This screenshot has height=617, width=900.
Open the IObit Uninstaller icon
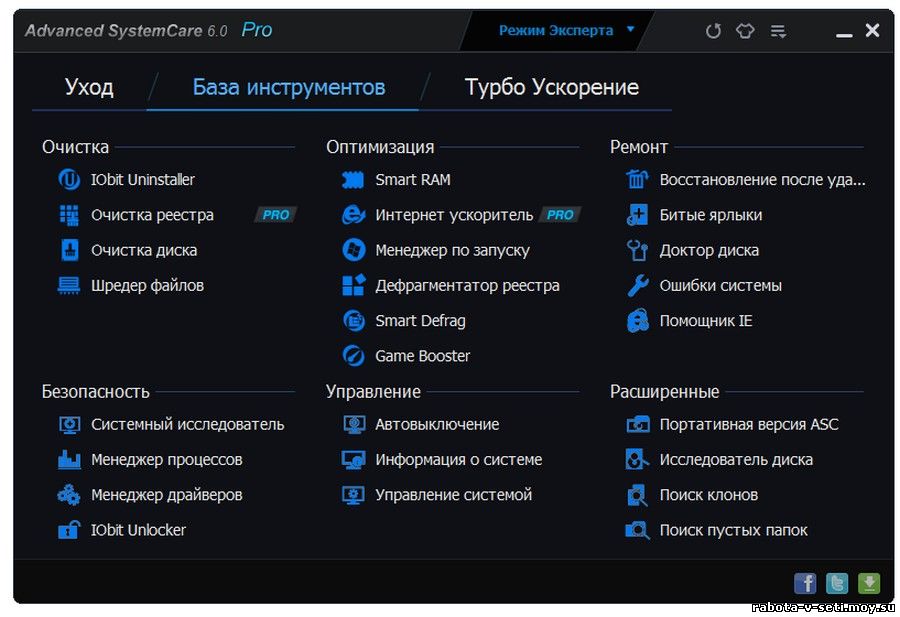tap(69, 180)
